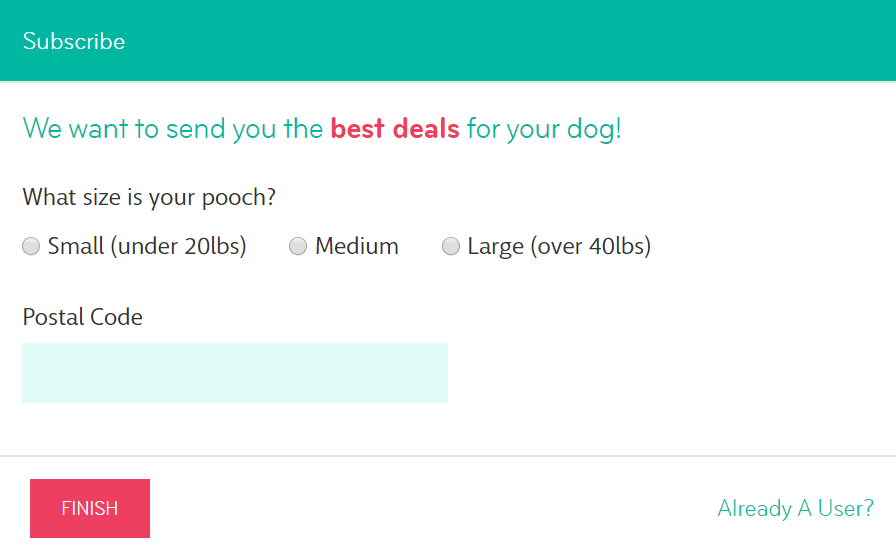Click the "Small (under 20lbs)" label text
This screenshot has width=896, height=560.
[x=147, y=246]
